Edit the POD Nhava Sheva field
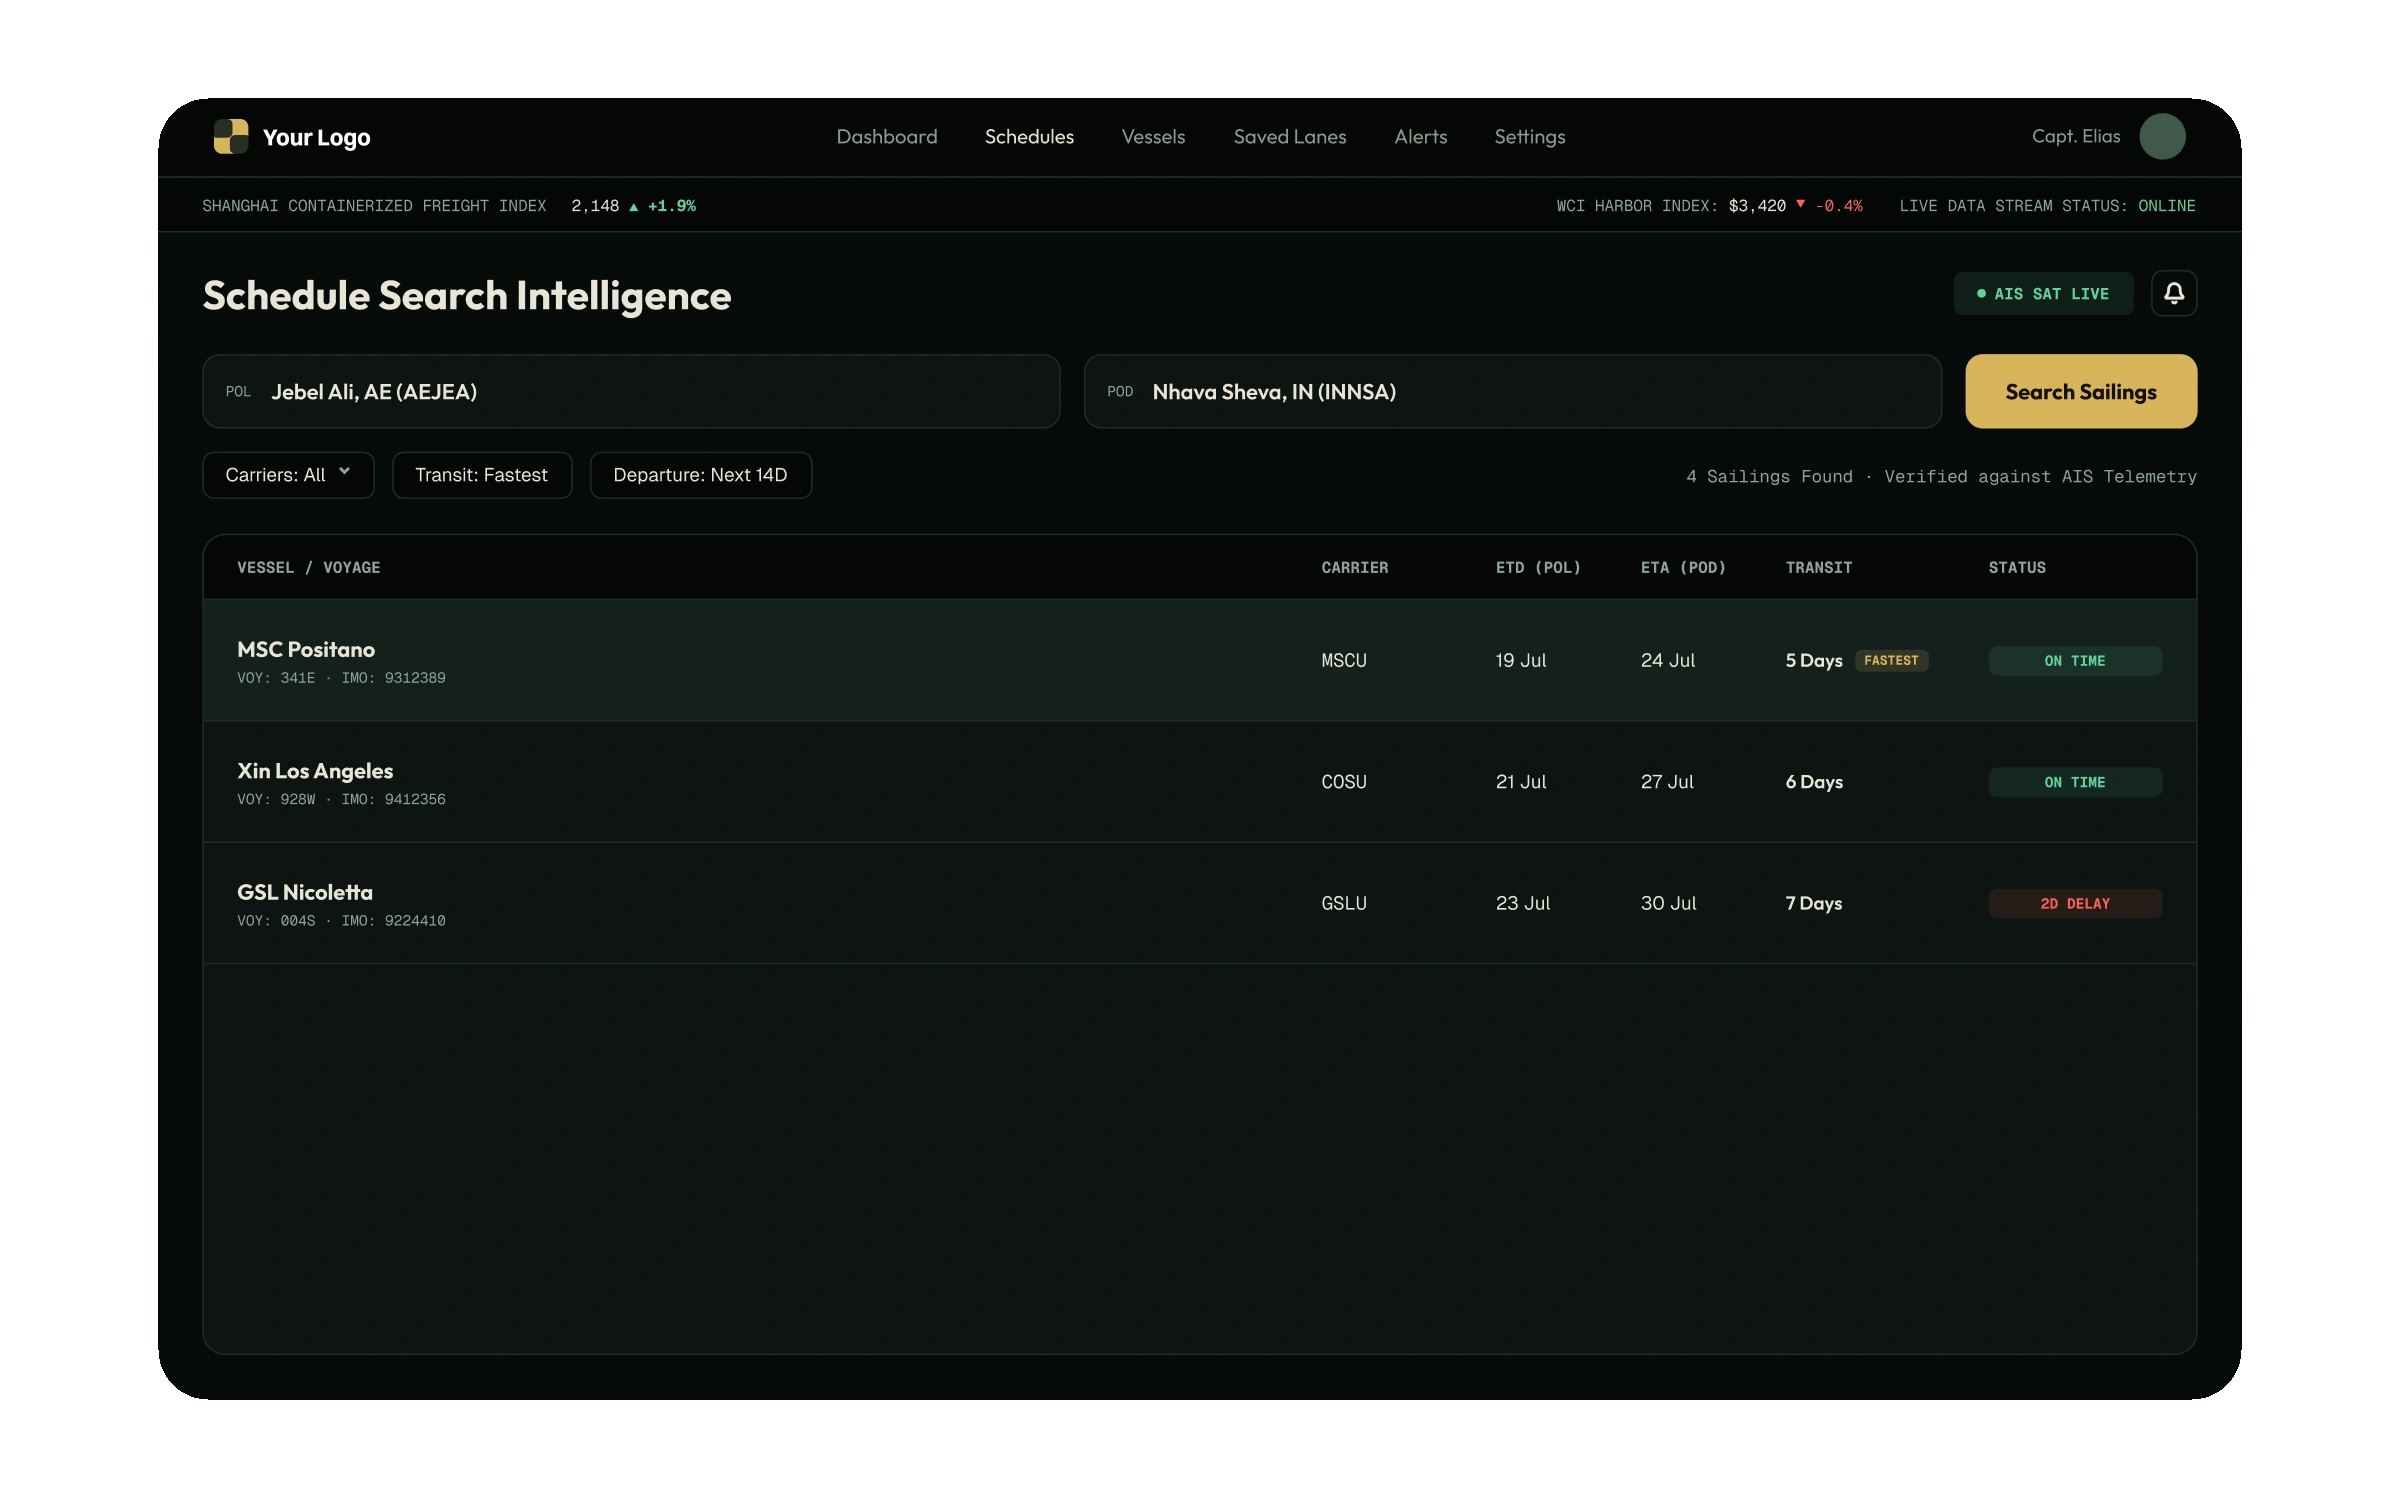The width and height of the screenshot is (2400, 1498). (1512, 392)
